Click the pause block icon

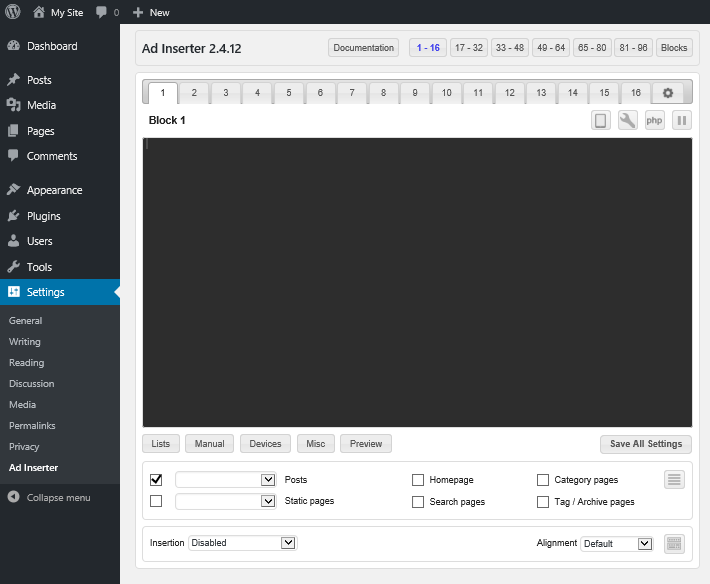(681, 121)
